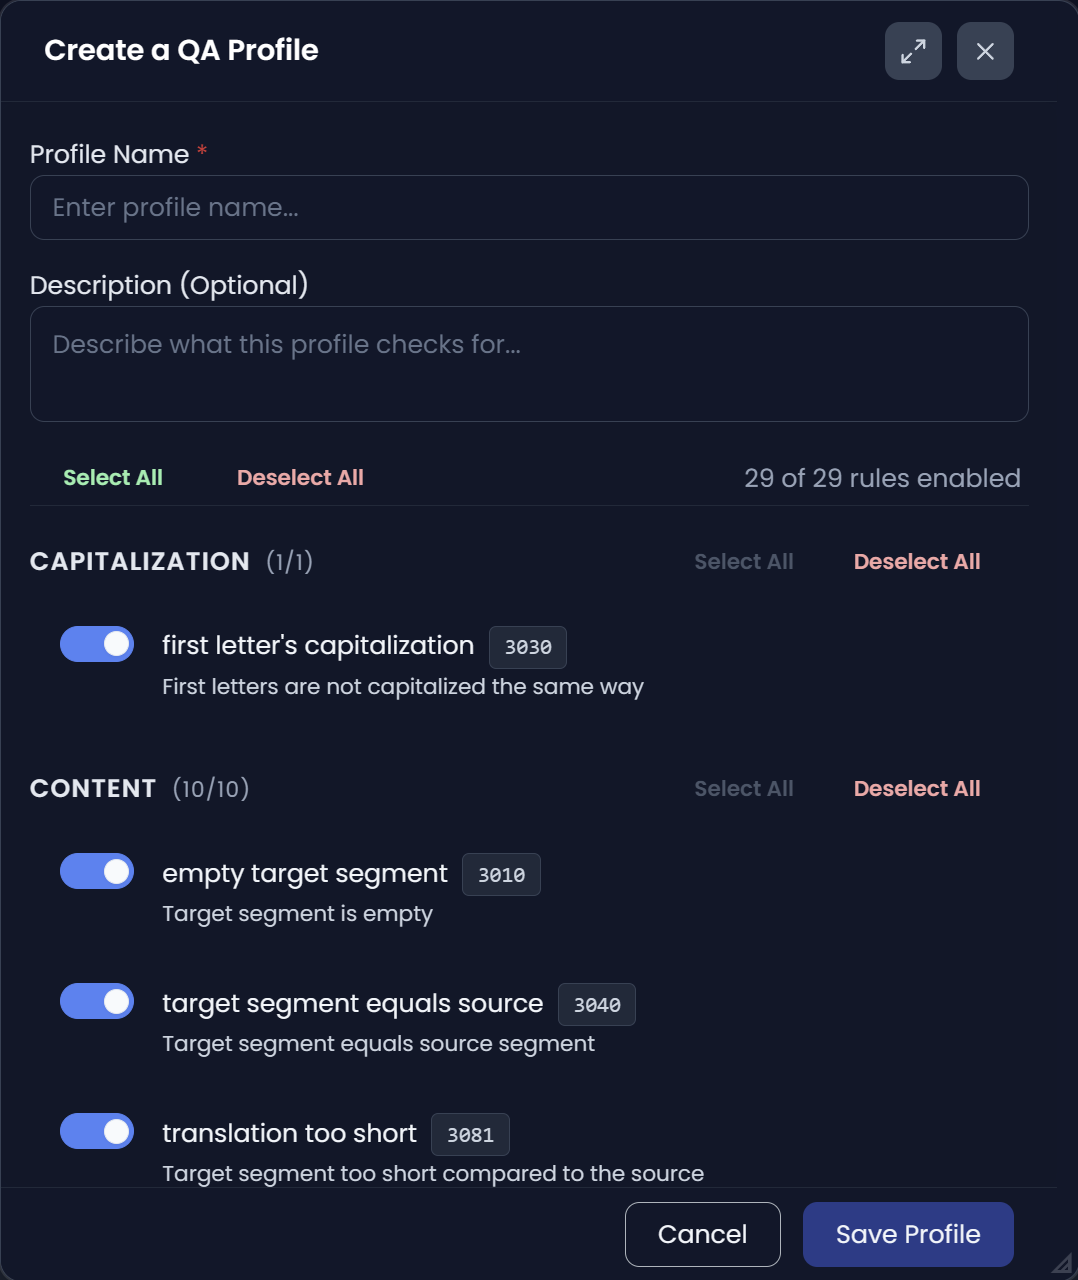Disable translation too short rule
Screen dimensions: 1078x1280
click(x=96, y=1131)
